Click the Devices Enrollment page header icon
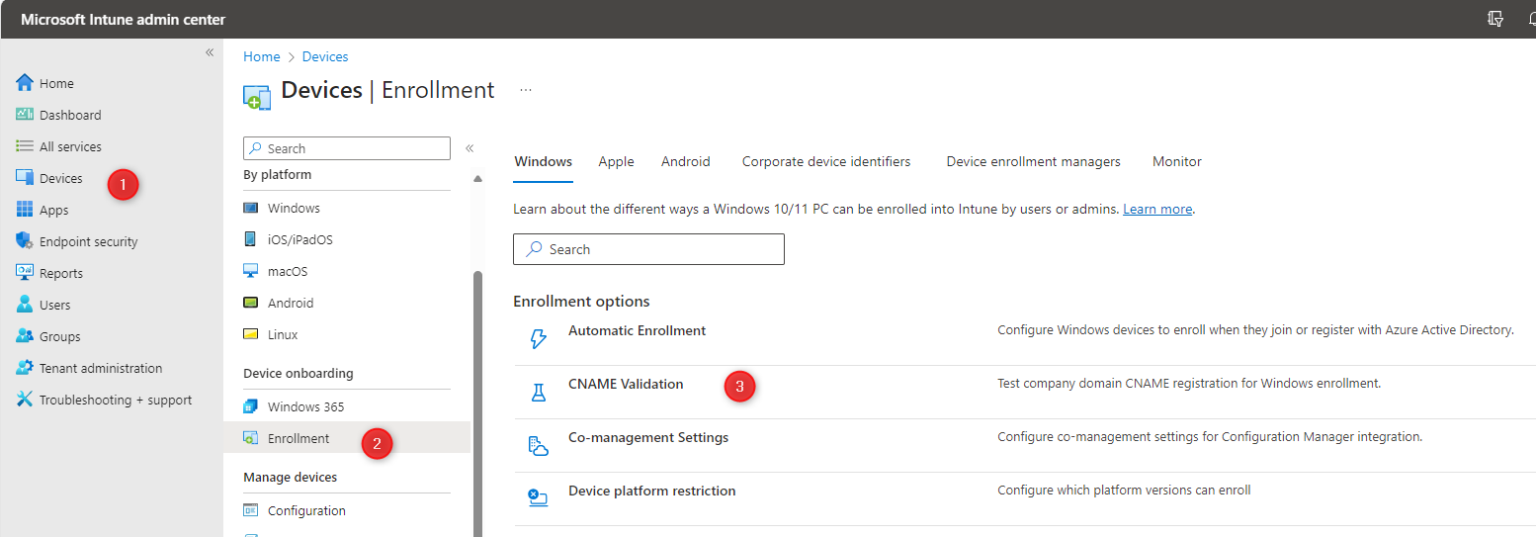 [257, 96]
